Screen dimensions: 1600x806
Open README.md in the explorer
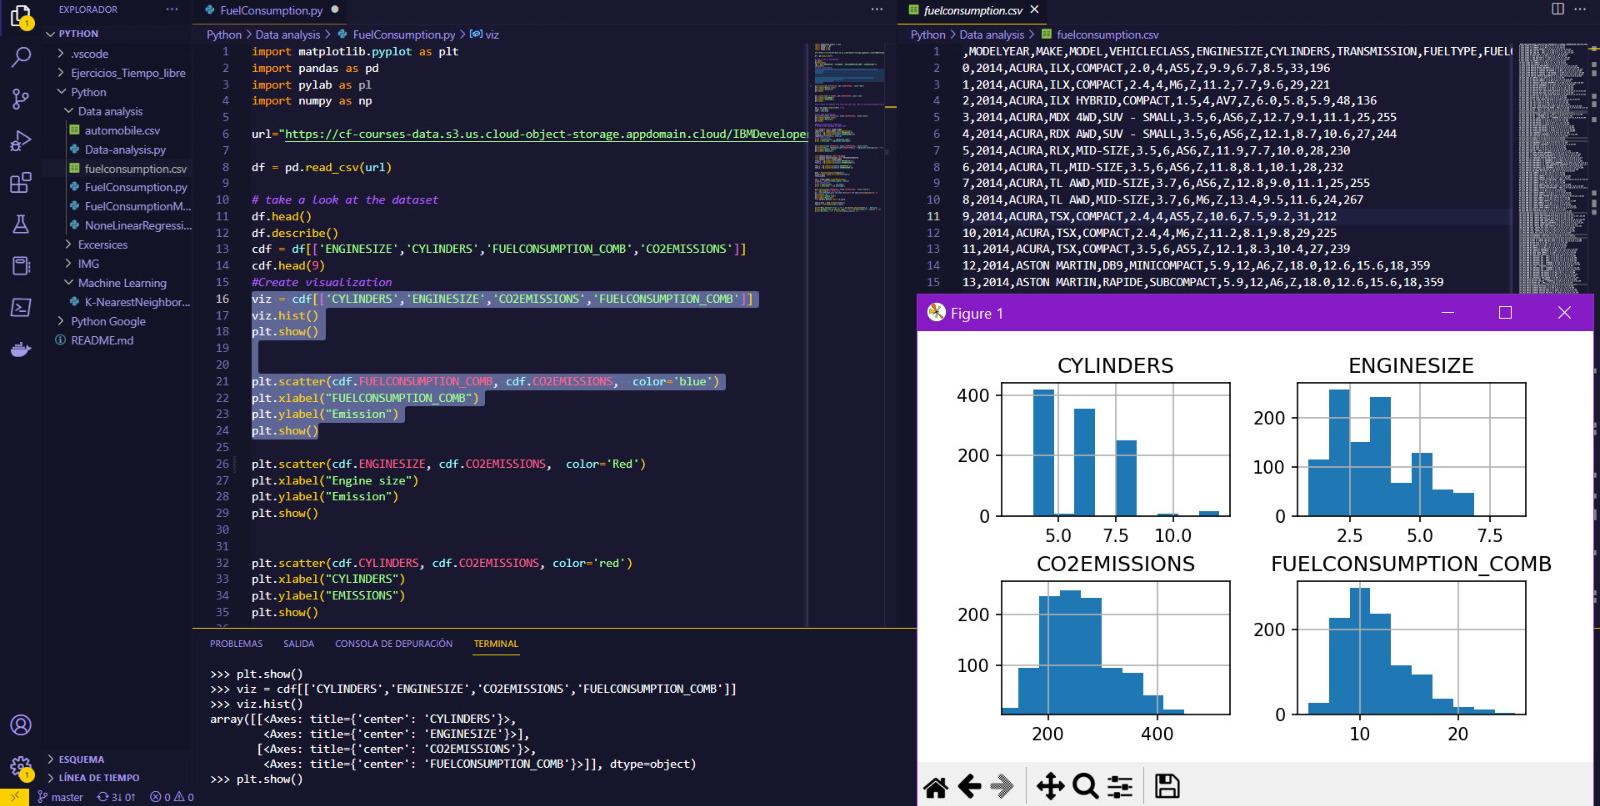coord(102,340)
